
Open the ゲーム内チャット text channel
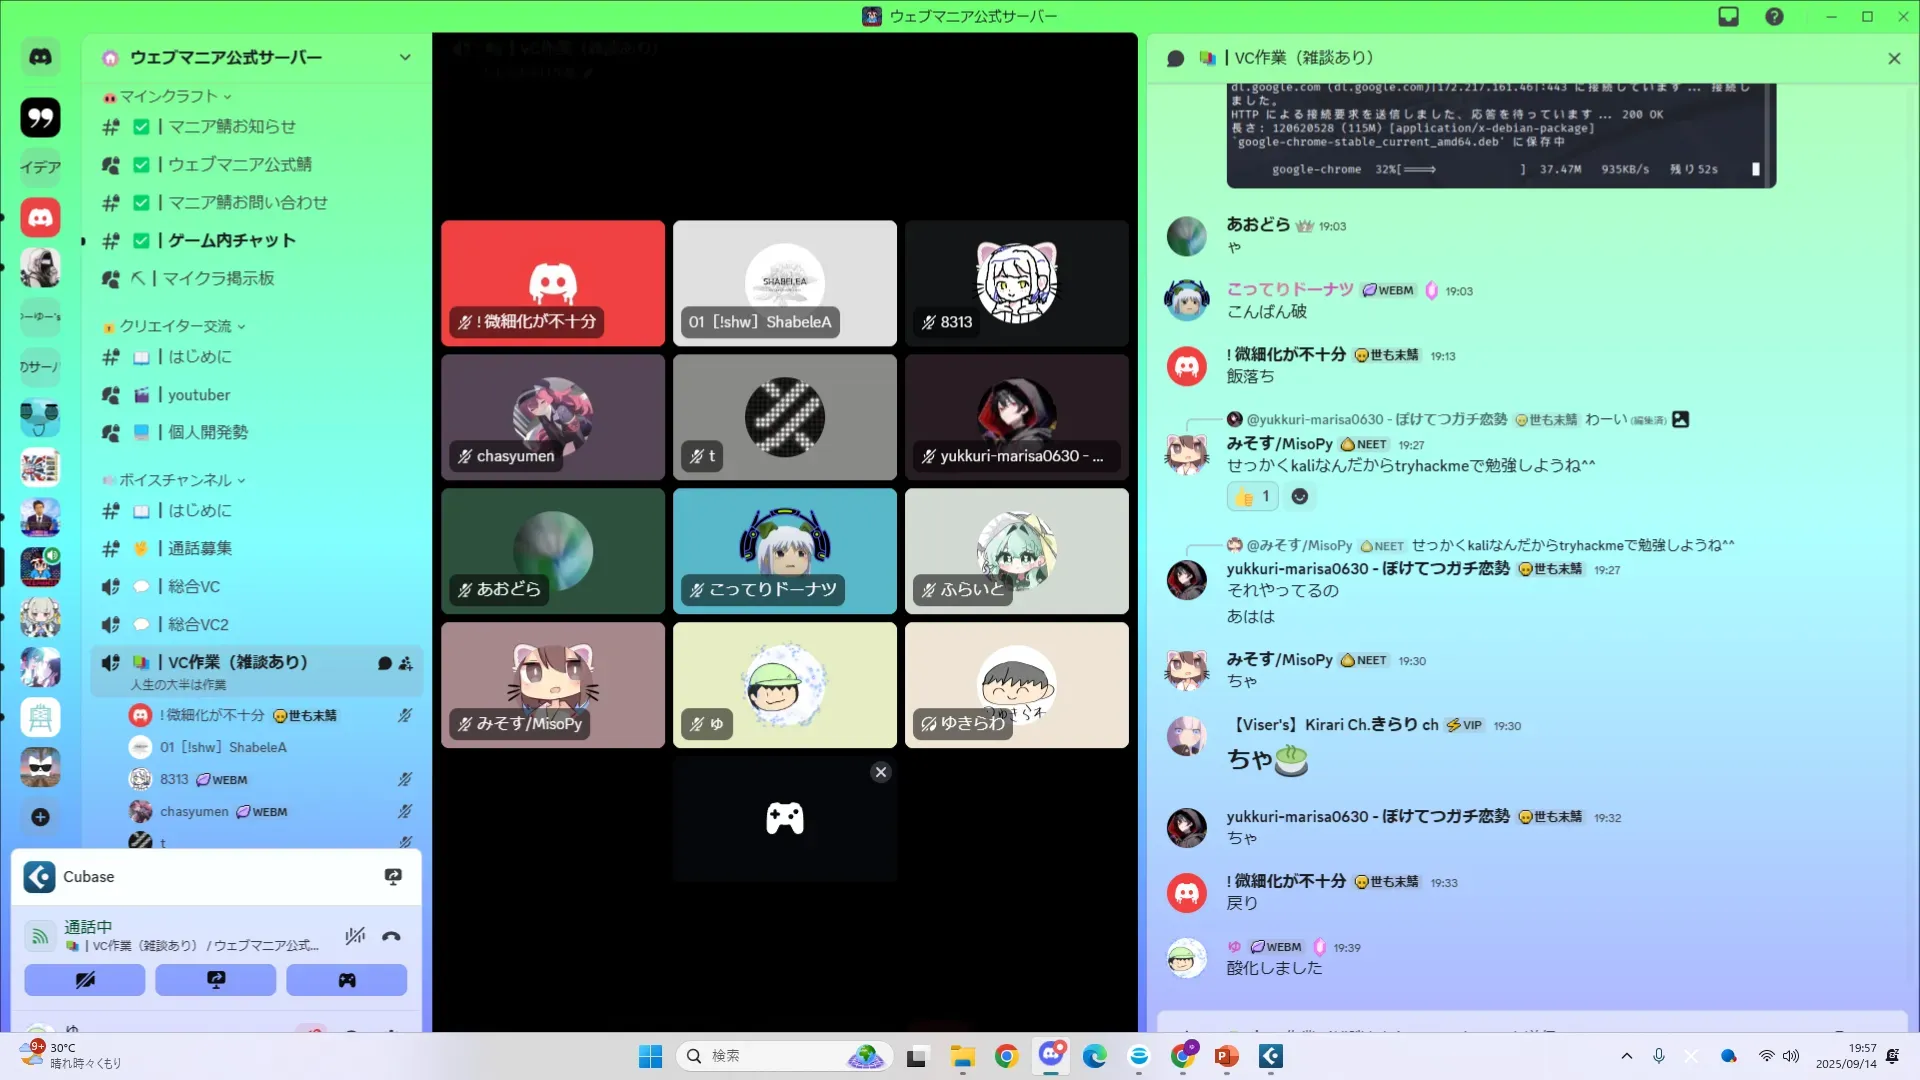(232, 240)
